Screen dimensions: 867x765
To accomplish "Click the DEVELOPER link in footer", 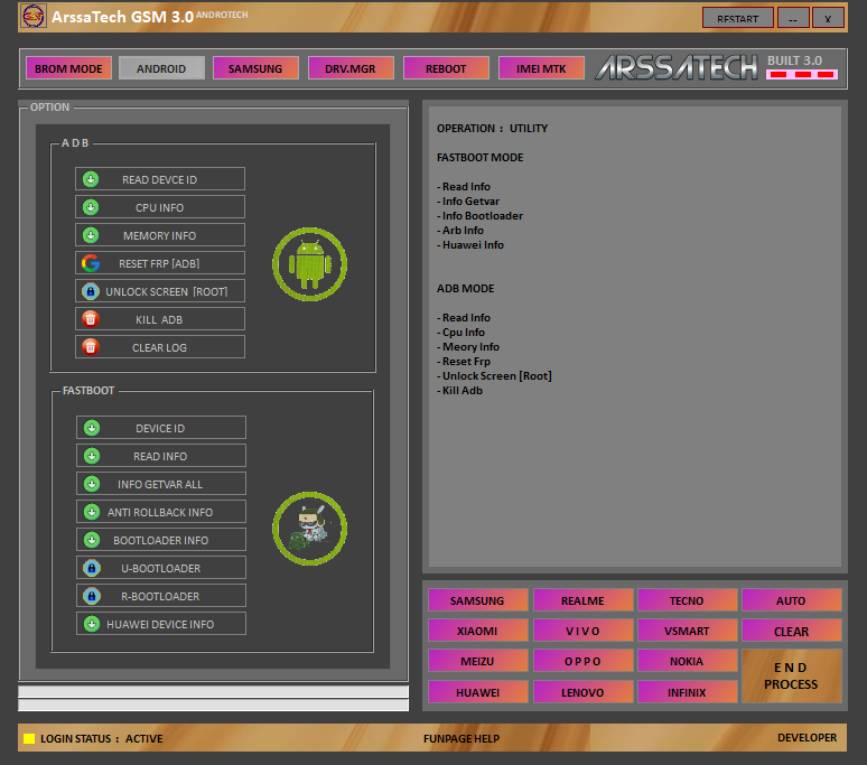I will (806, 738).
